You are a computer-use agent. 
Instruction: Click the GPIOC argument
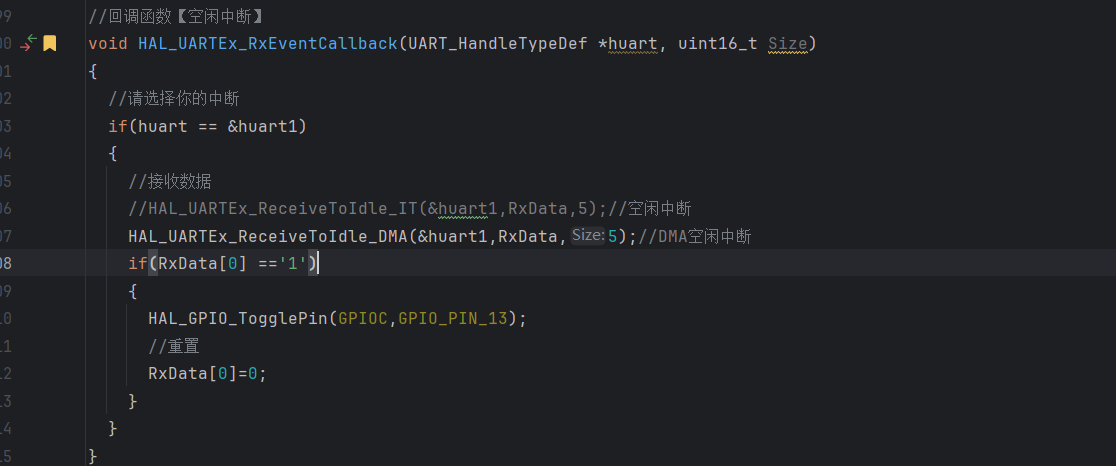pos(363,319)
